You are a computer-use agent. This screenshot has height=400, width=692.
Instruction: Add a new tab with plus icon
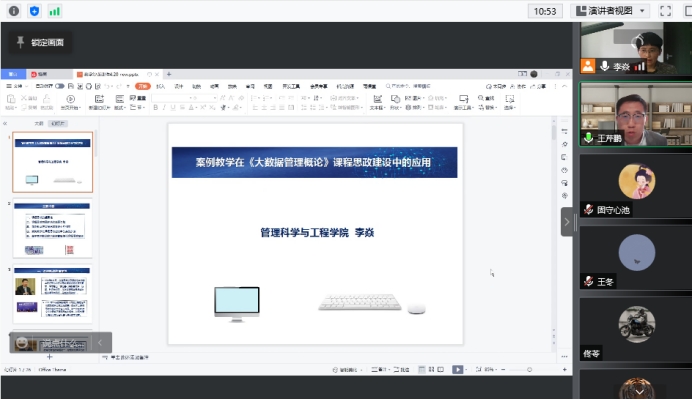(x=169, y=74)
